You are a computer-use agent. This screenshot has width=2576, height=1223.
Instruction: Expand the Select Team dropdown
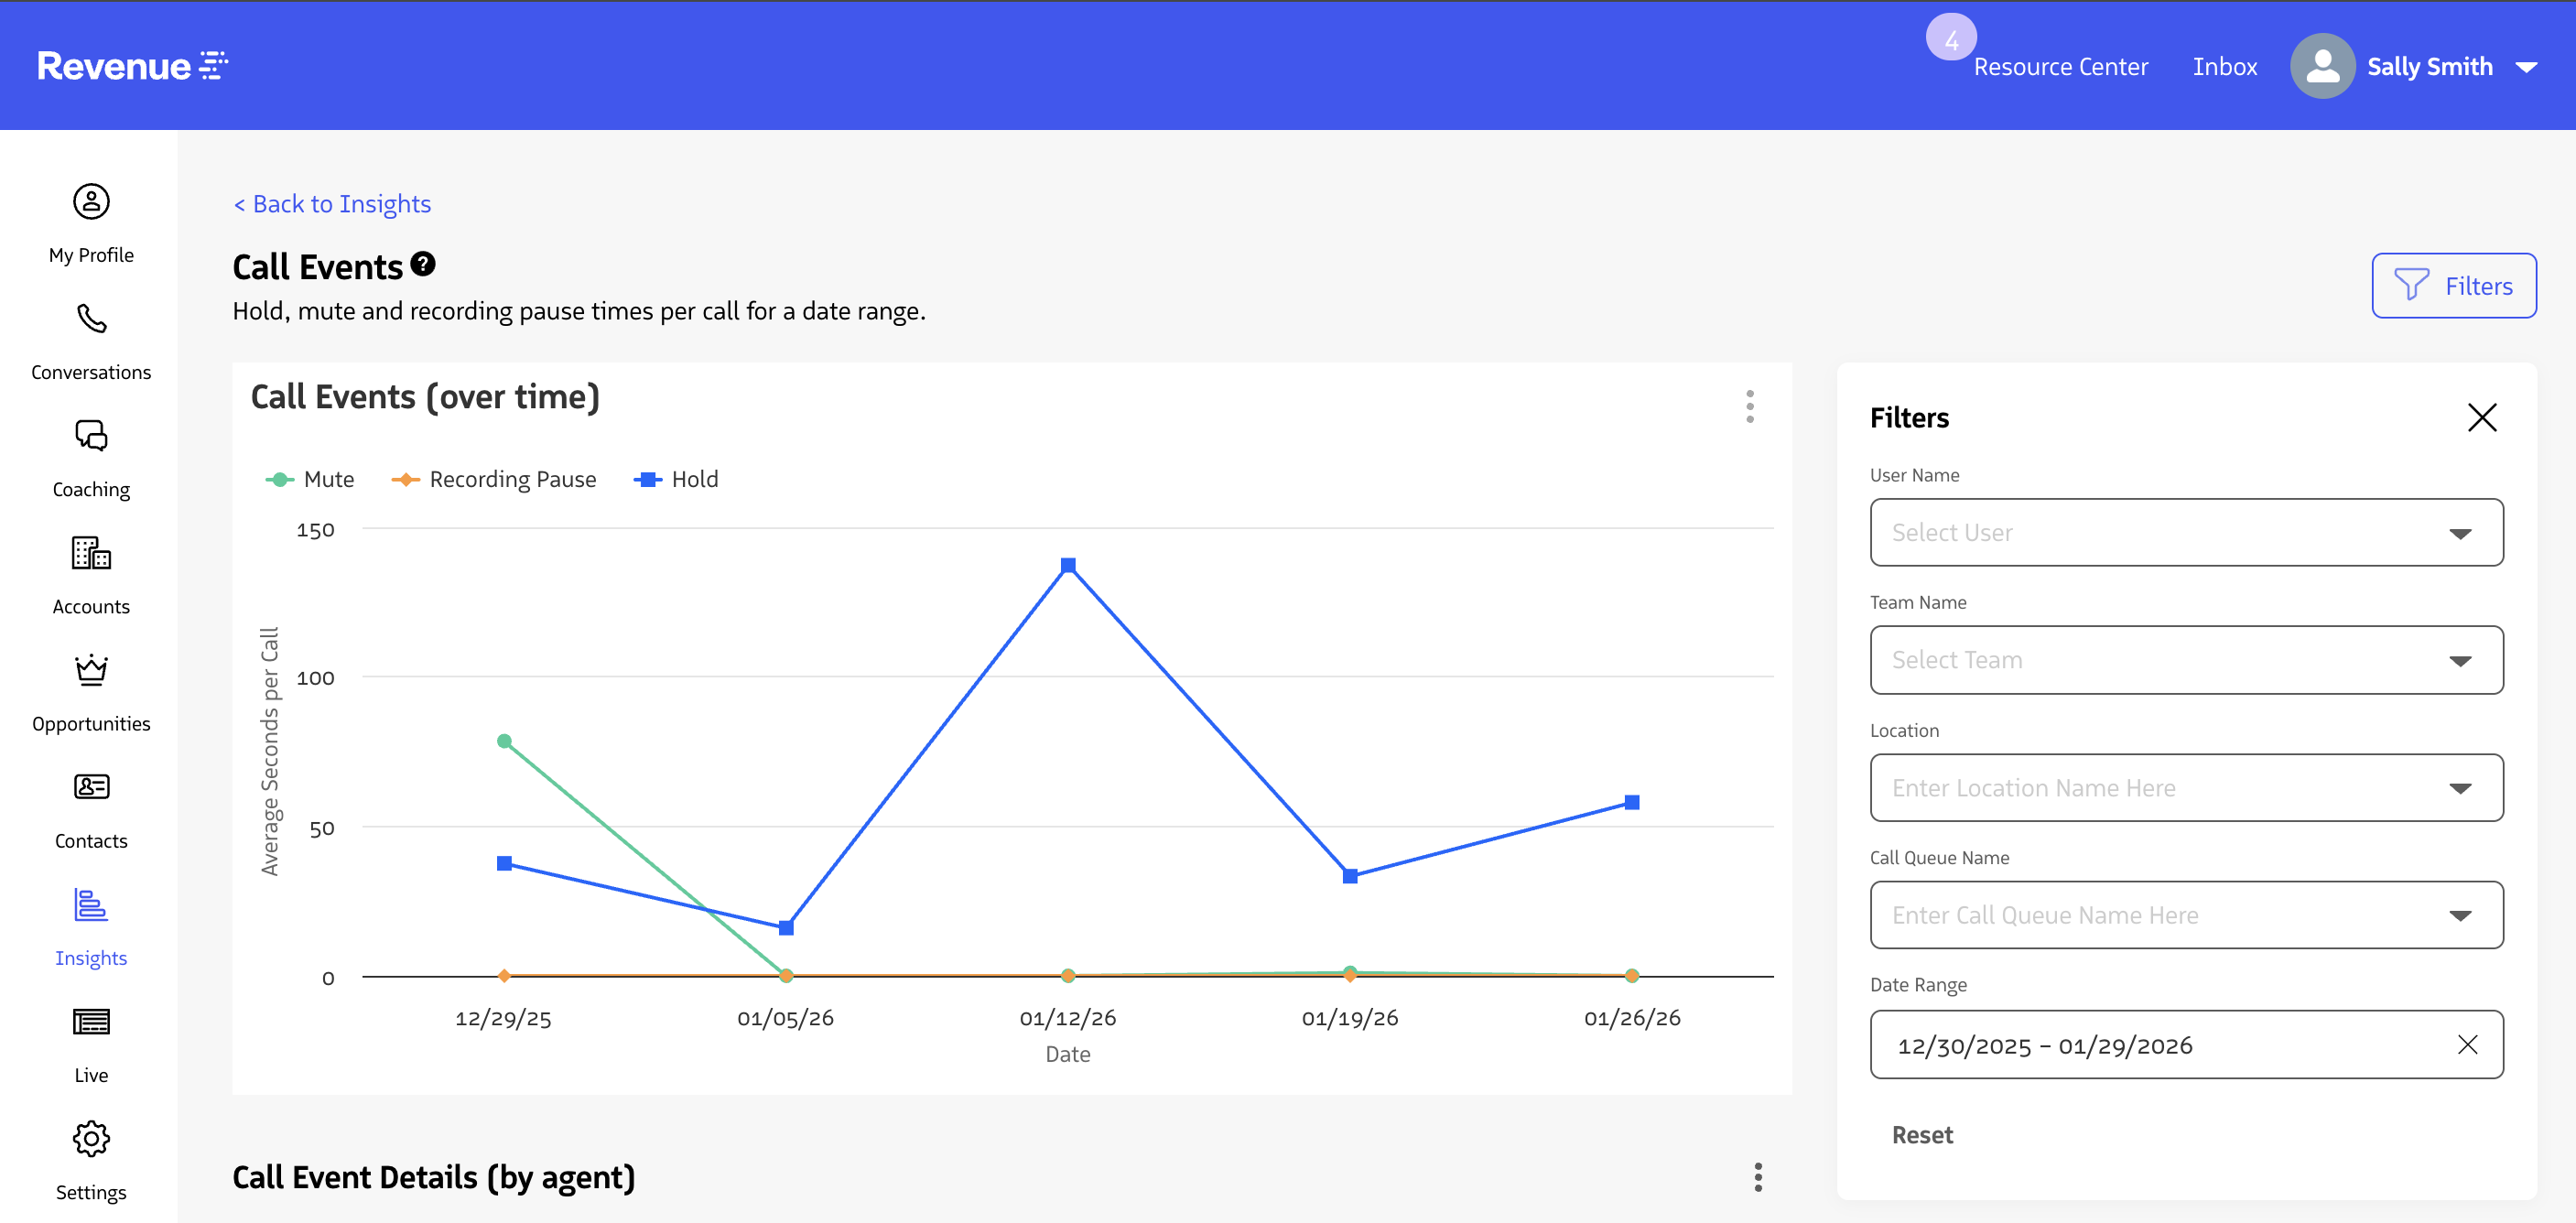[2186, 661]
